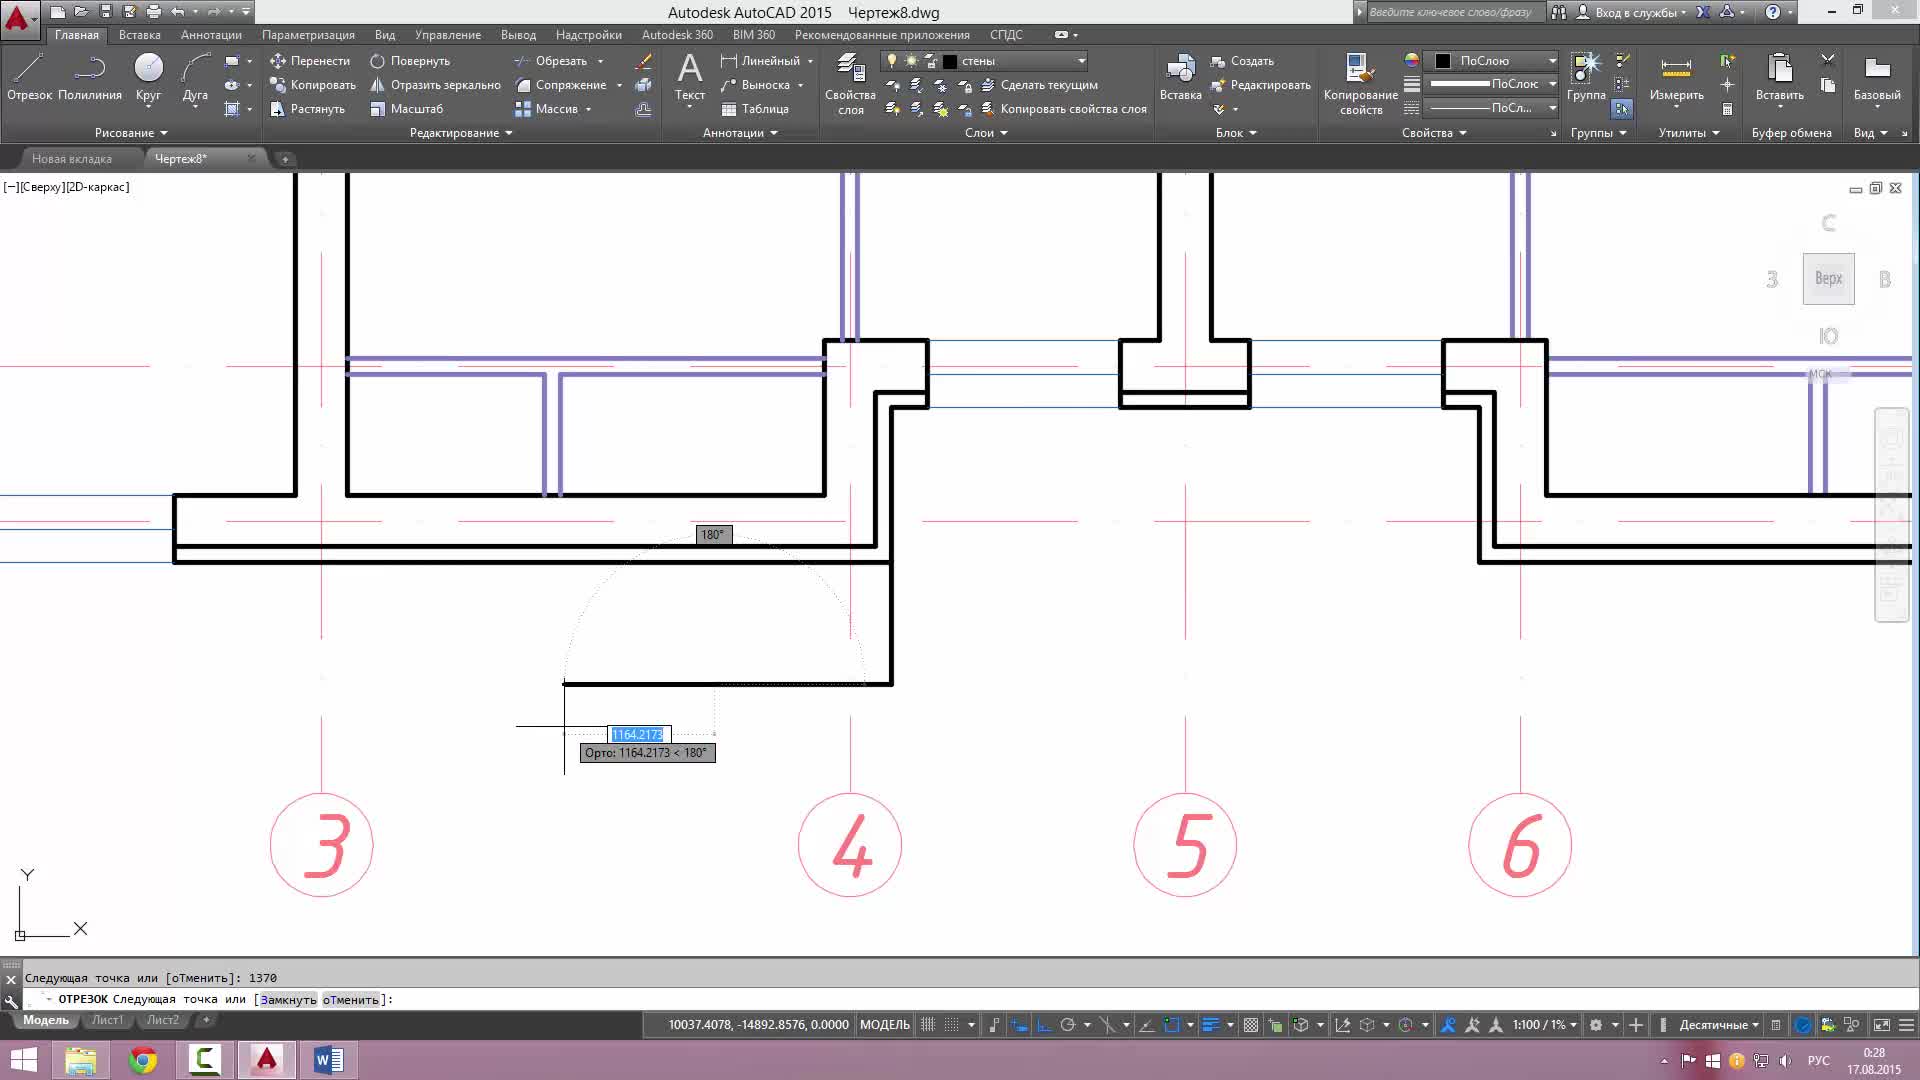Click Отразить зеркально (Mirror) tool

tap(435, 85)
